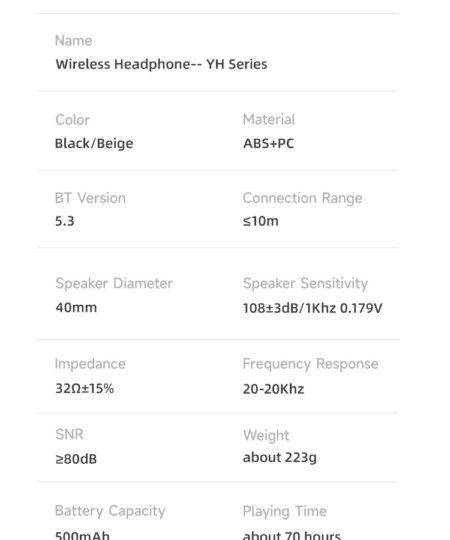
Task: Click the Name label
Action: [x=73, y=41]
